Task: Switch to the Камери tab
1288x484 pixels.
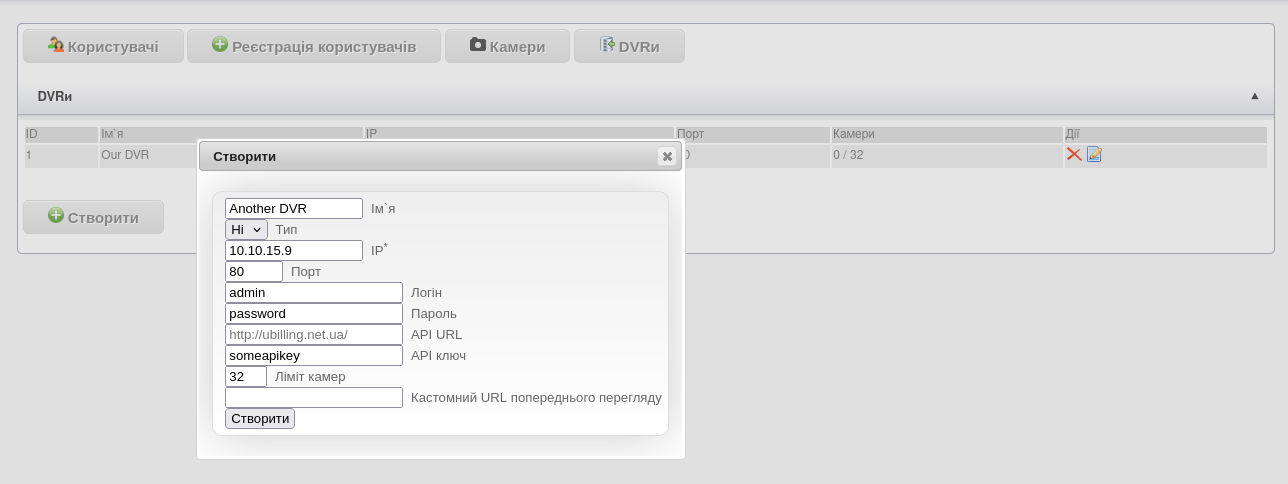Action: tap(507, 46)
